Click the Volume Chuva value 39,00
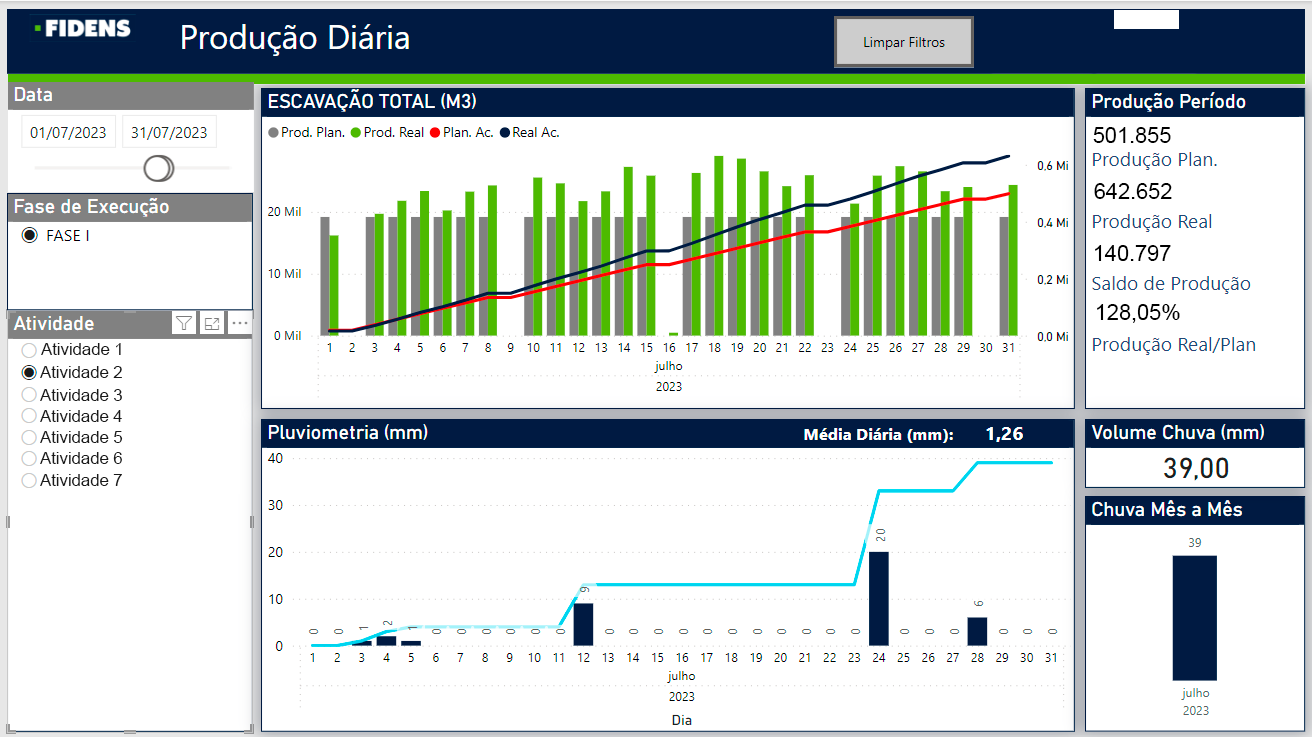The width and height of the screenshot is (1312, 737). point(1196,468)
